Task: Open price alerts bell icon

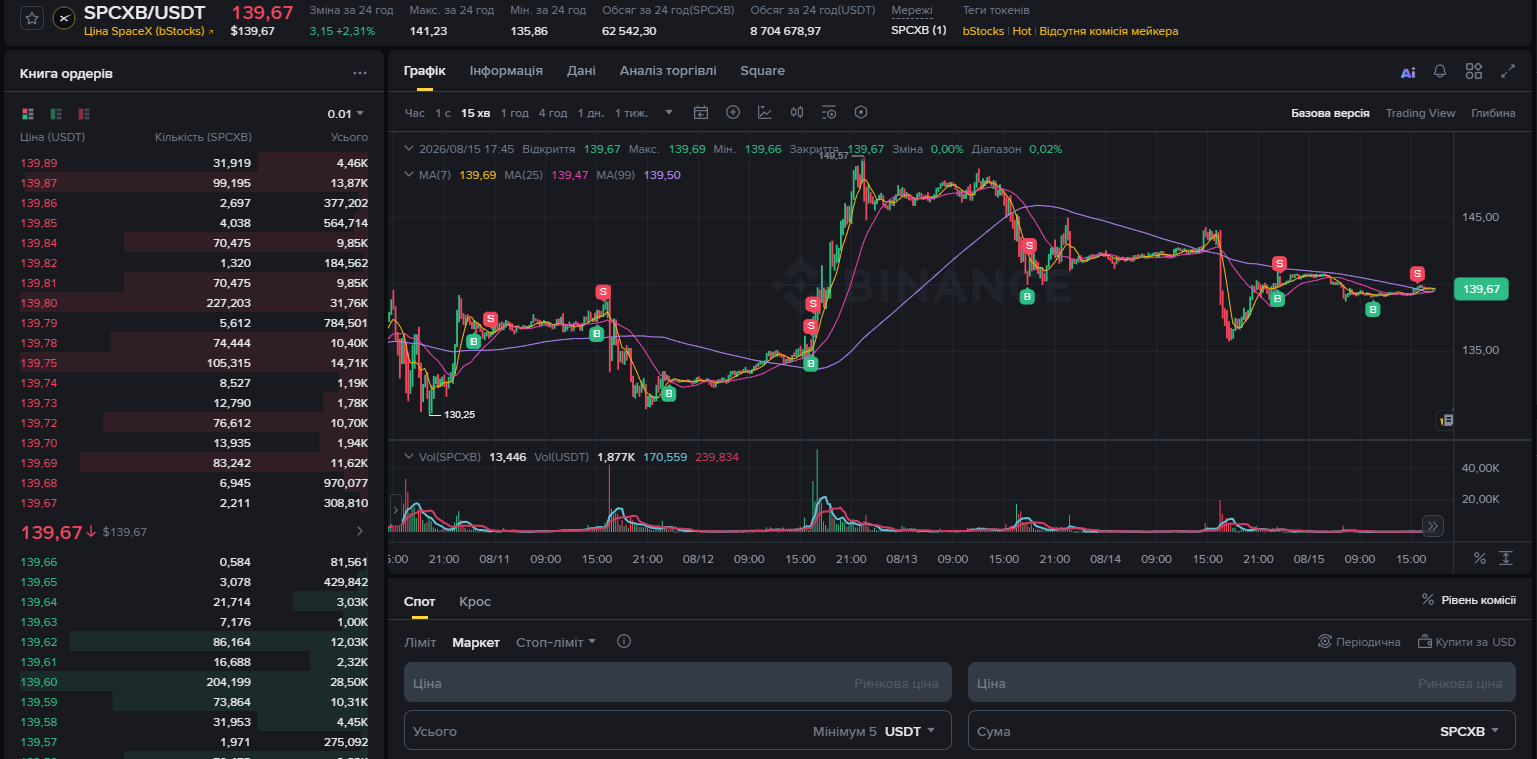Action: click(1440, 71)
